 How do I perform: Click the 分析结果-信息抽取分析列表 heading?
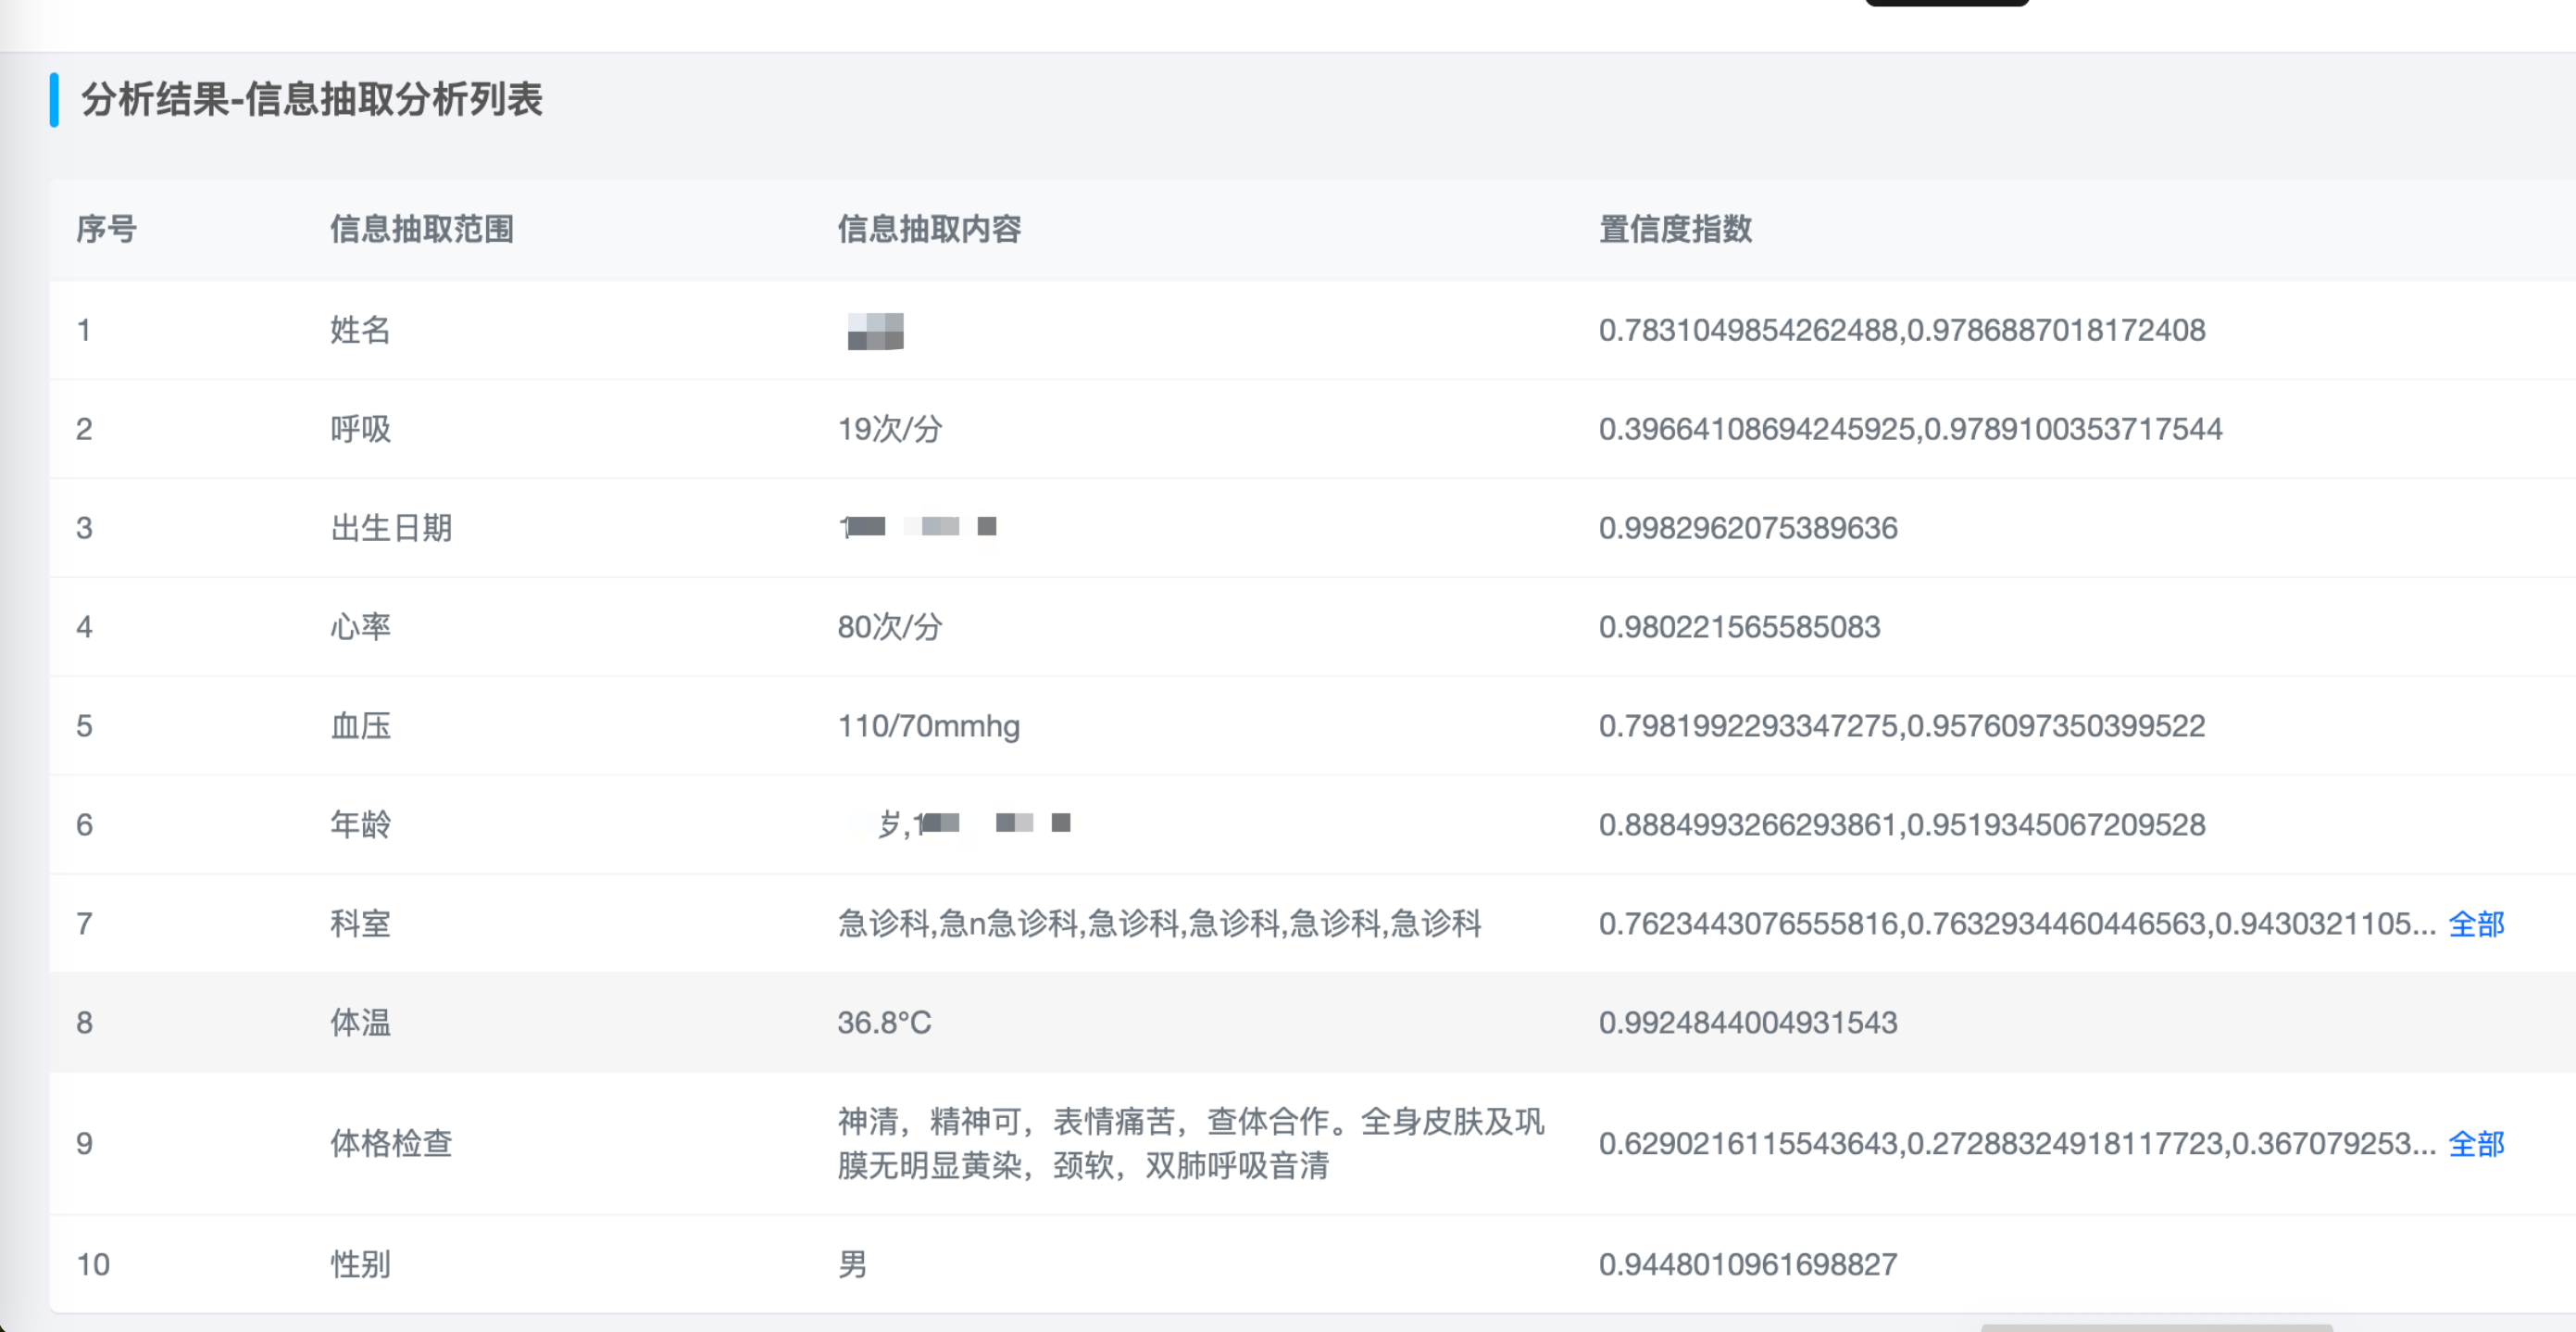click(311, 100)
